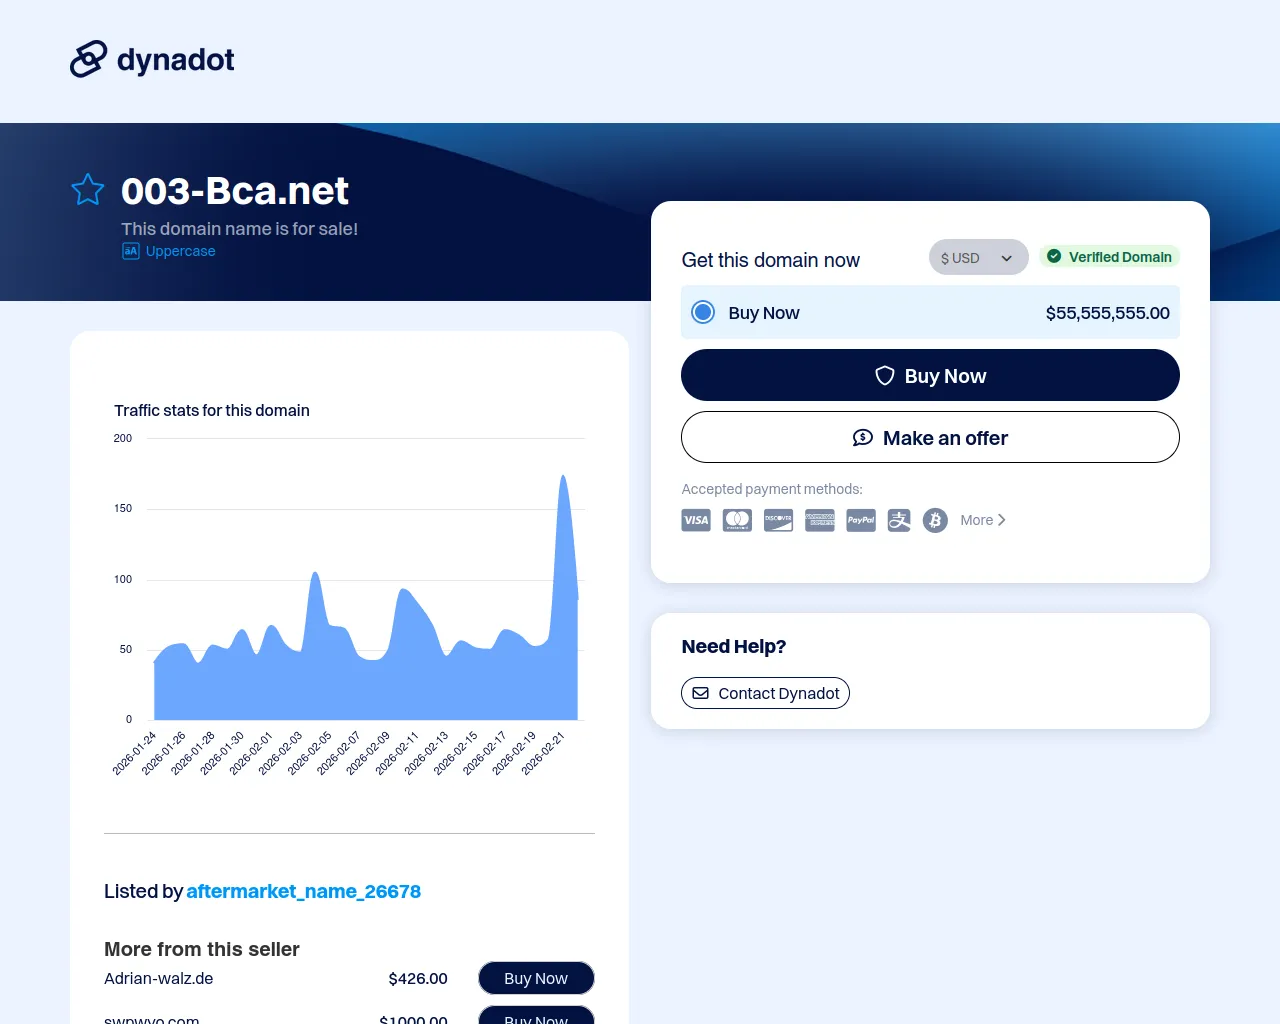Click the Visa payment icon
This screenshot has height=1024, width=1280.
tap(696, 520)
